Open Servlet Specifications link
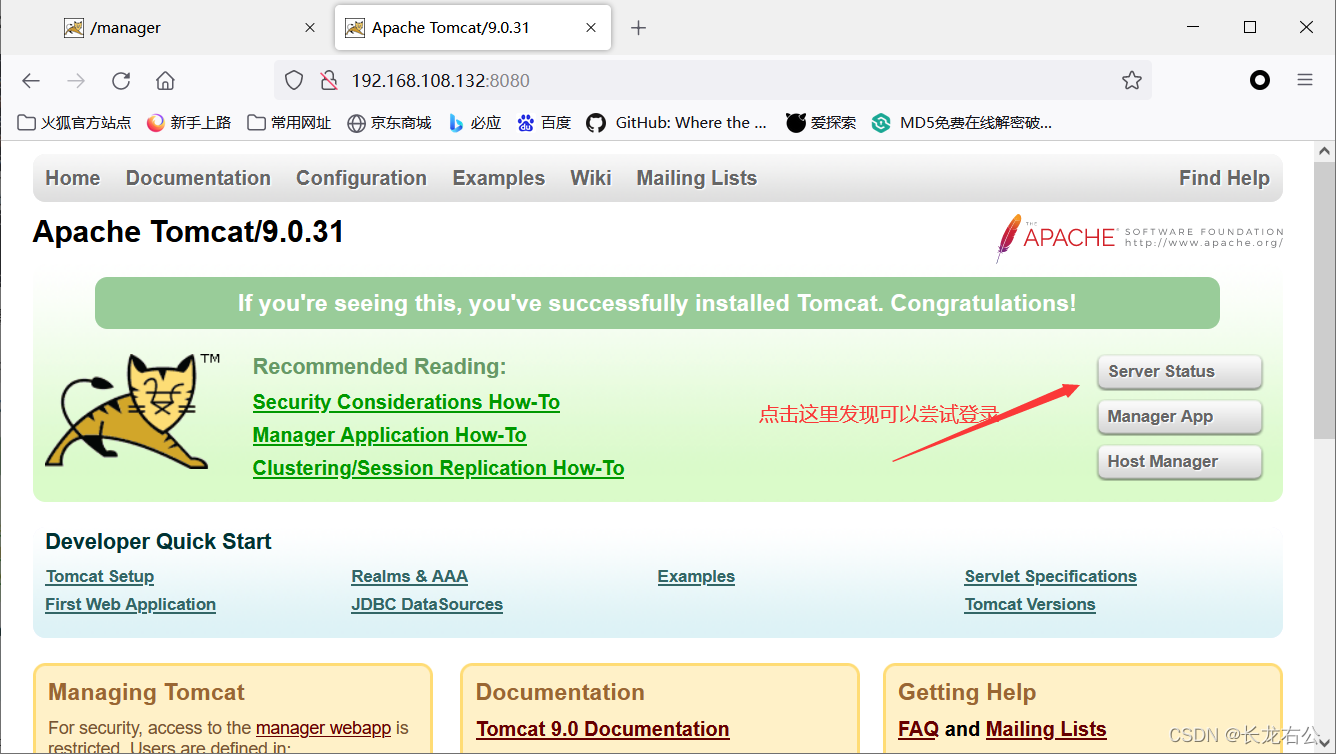1336x754 pixels. pyautogui.click(x=1051, y=576)
